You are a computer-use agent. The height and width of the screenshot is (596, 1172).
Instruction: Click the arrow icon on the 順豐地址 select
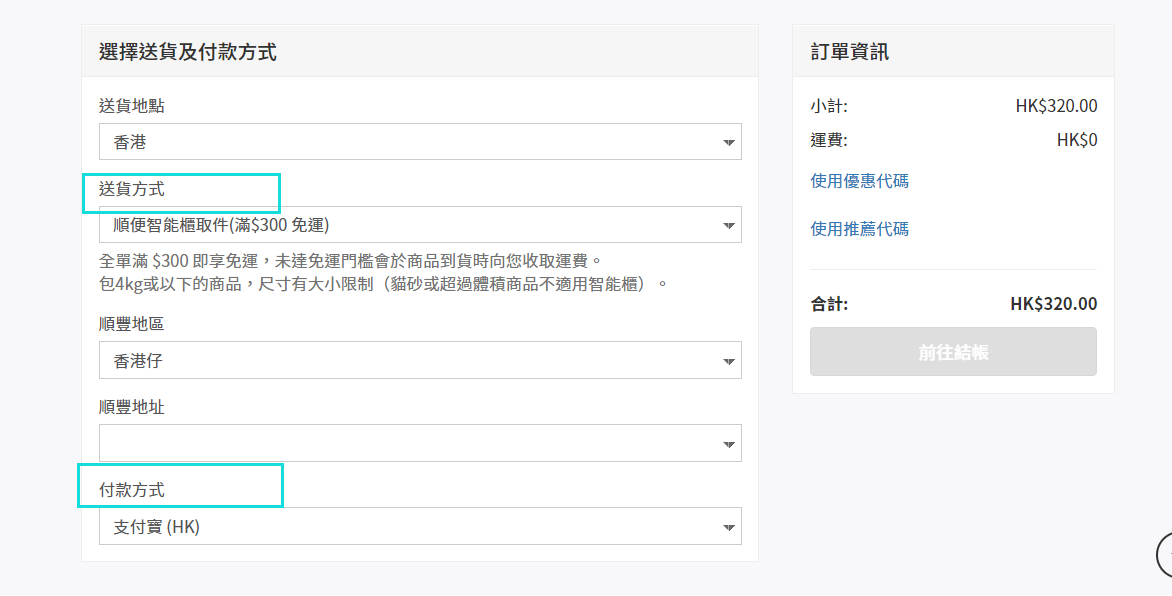click(x=729, y=445)
